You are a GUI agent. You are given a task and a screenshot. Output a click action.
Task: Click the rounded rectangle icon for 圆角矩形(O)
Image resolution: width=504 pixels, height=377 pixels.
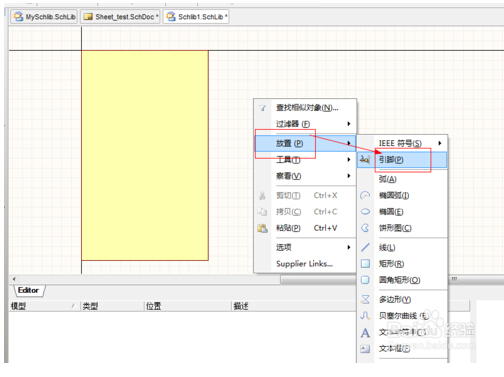click(365, 280)
